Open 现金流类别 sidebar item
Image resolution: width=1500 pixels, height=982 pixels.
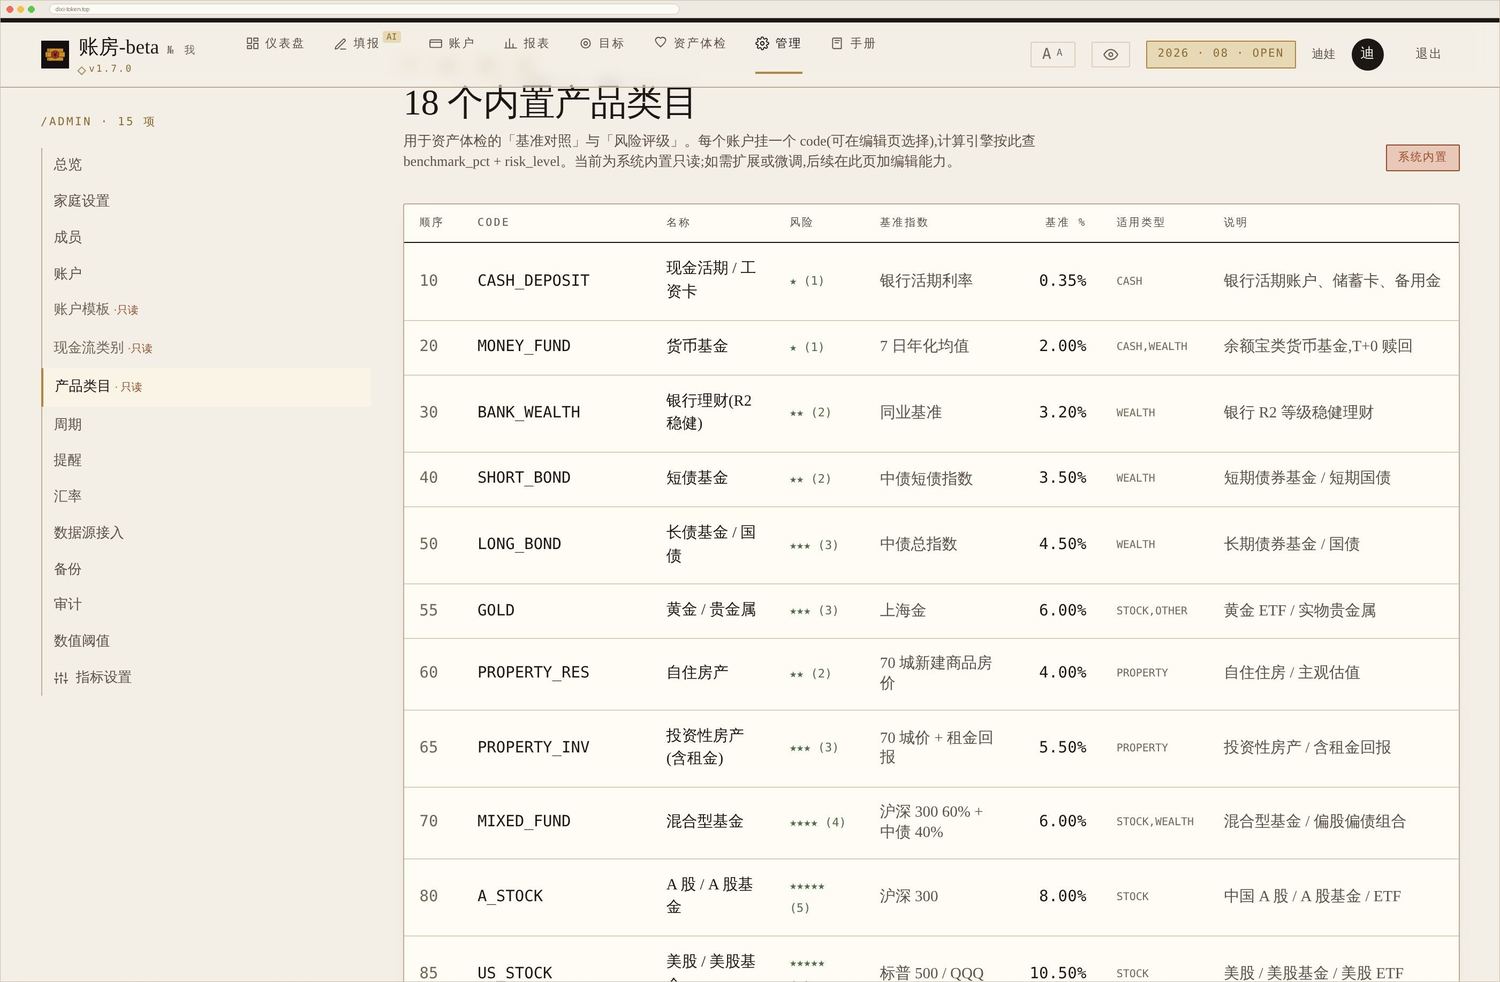(x=103, y=347)
